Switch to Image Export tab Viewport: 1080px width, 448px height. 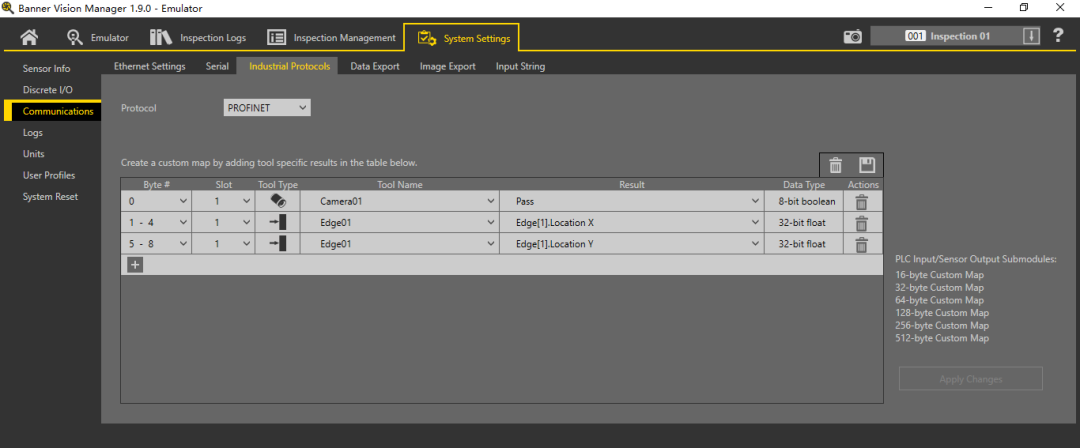[x=448, y=67]
